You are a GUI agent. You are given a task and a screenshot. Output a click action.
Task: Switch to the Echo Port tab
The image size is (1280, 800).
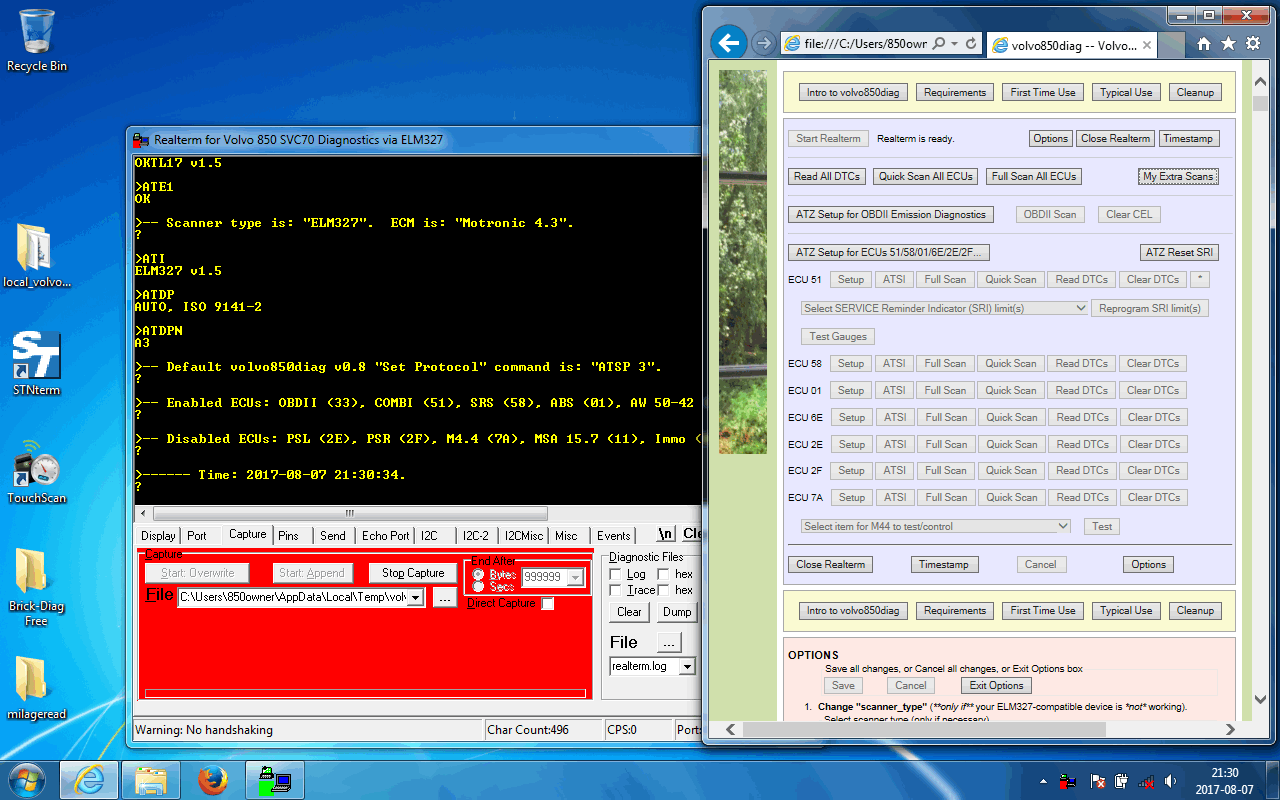[x=385, y=536]
